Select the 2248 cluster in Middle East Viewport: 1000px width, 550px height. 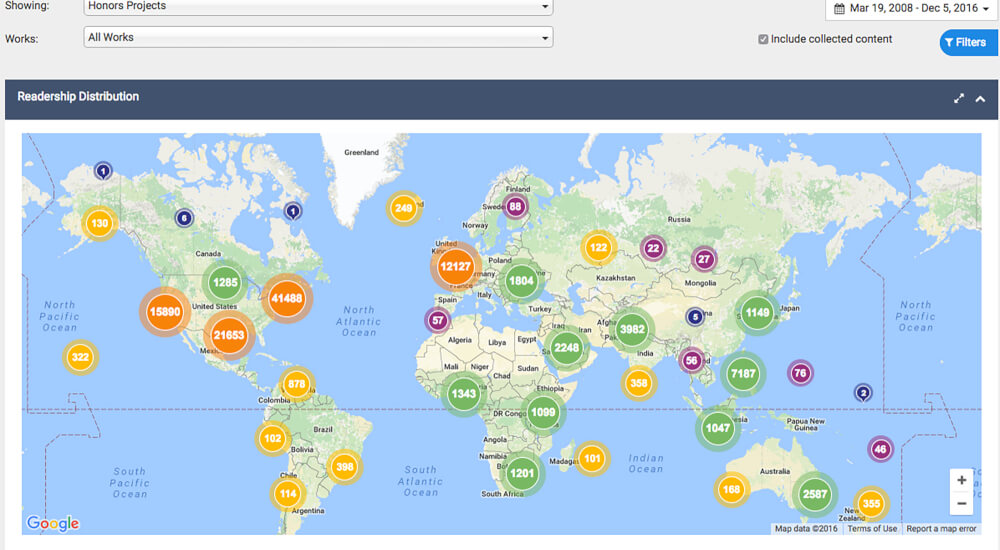tap(566, 348)
